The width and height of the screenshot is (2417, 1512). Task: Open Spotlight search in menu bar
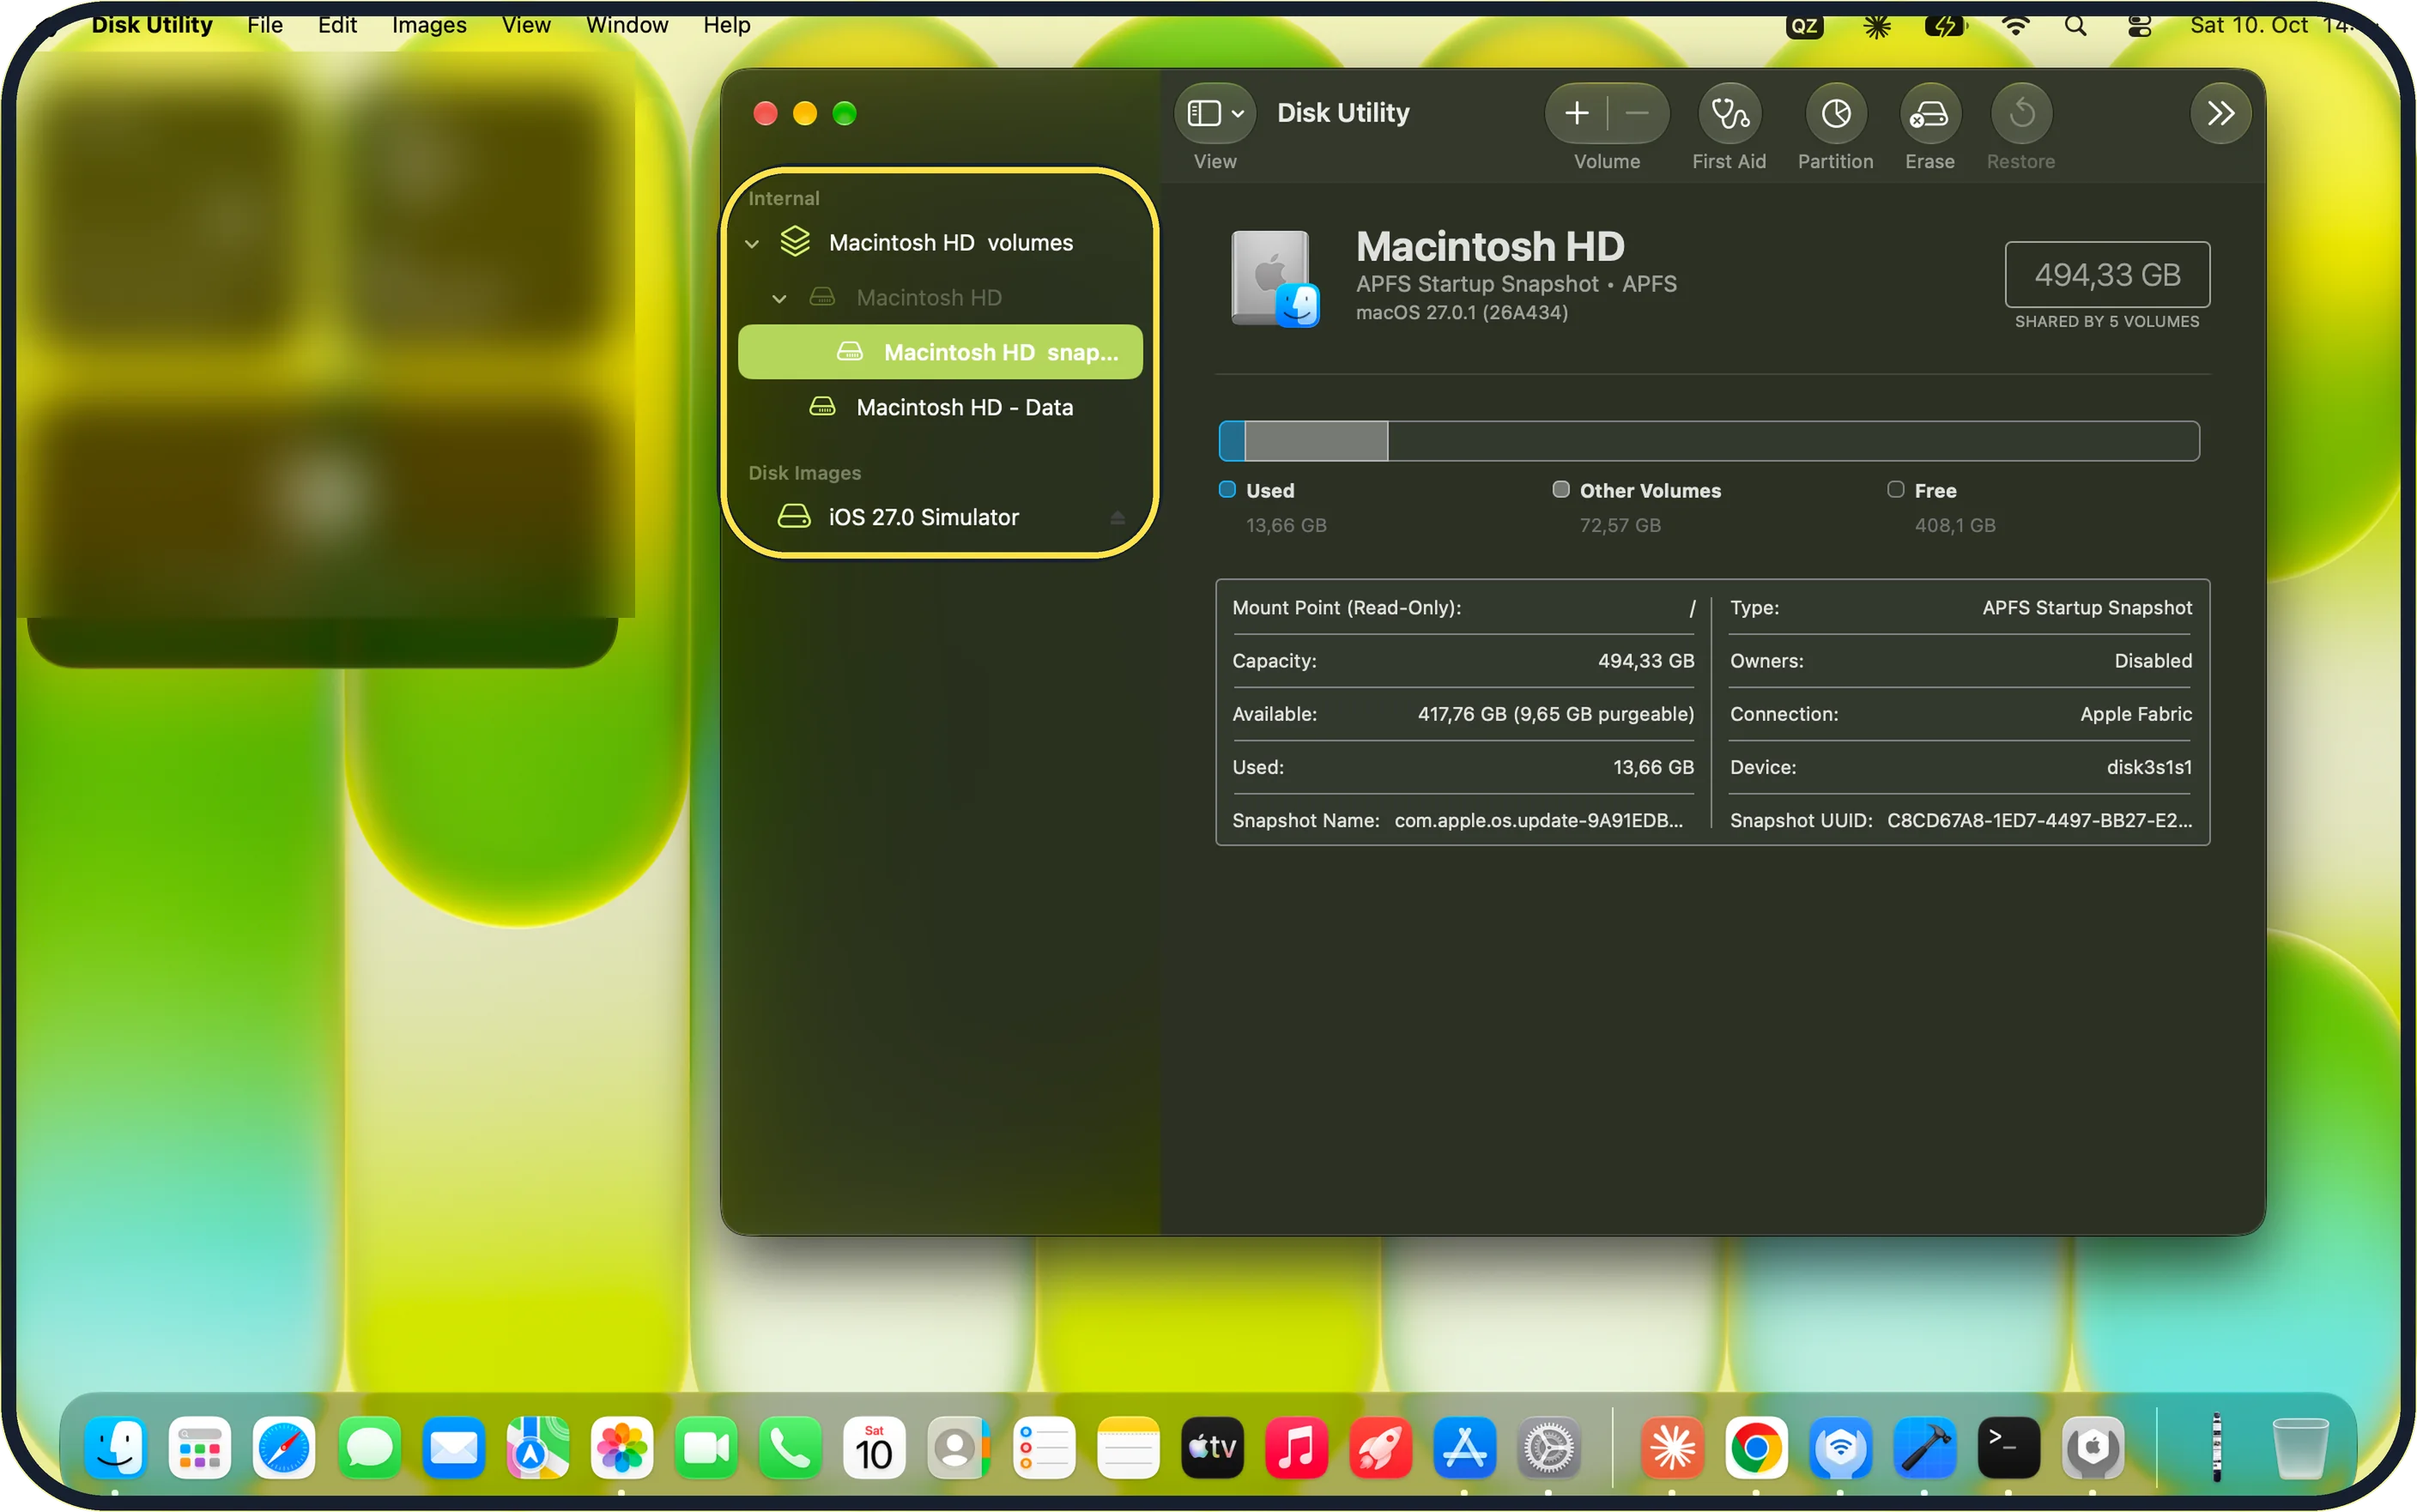point(2076,25)
